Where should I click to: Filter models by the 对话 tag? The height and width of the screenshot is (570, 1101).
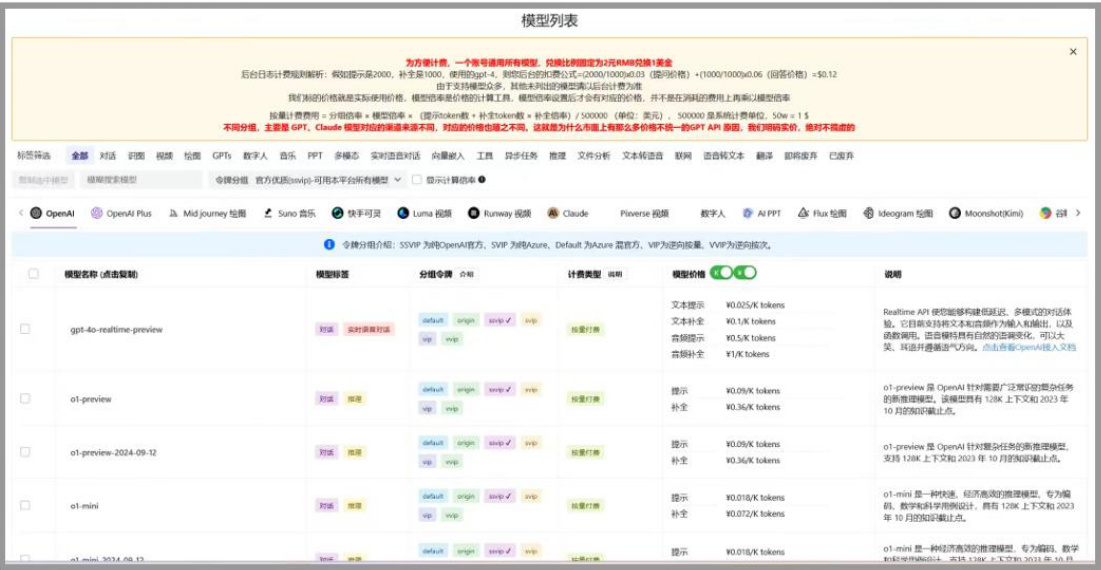[107, 156]
